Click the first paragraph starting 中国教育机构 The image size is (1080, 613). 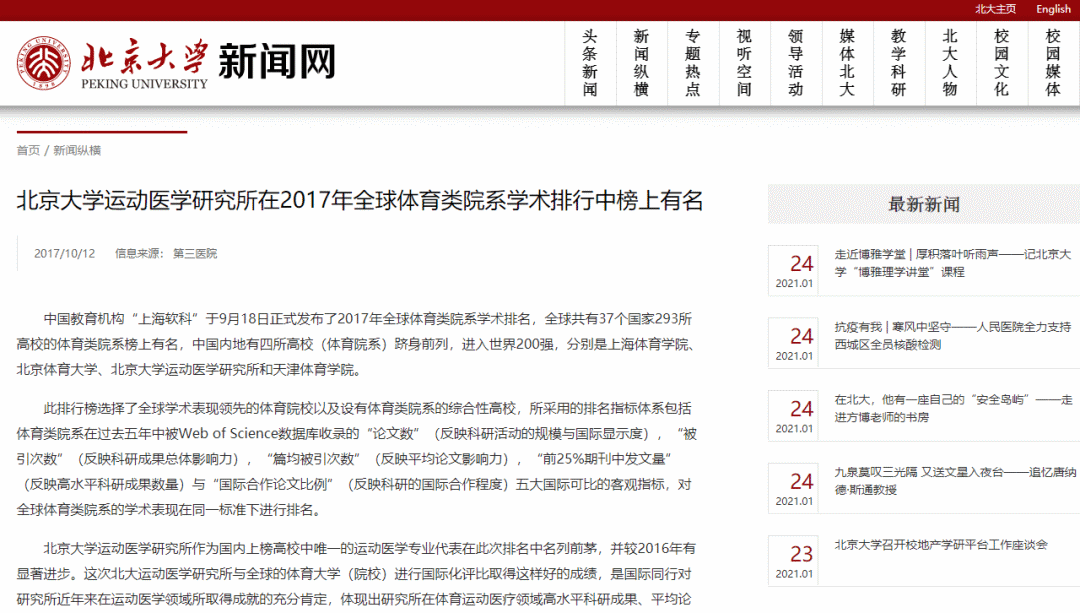pos(357,344)
